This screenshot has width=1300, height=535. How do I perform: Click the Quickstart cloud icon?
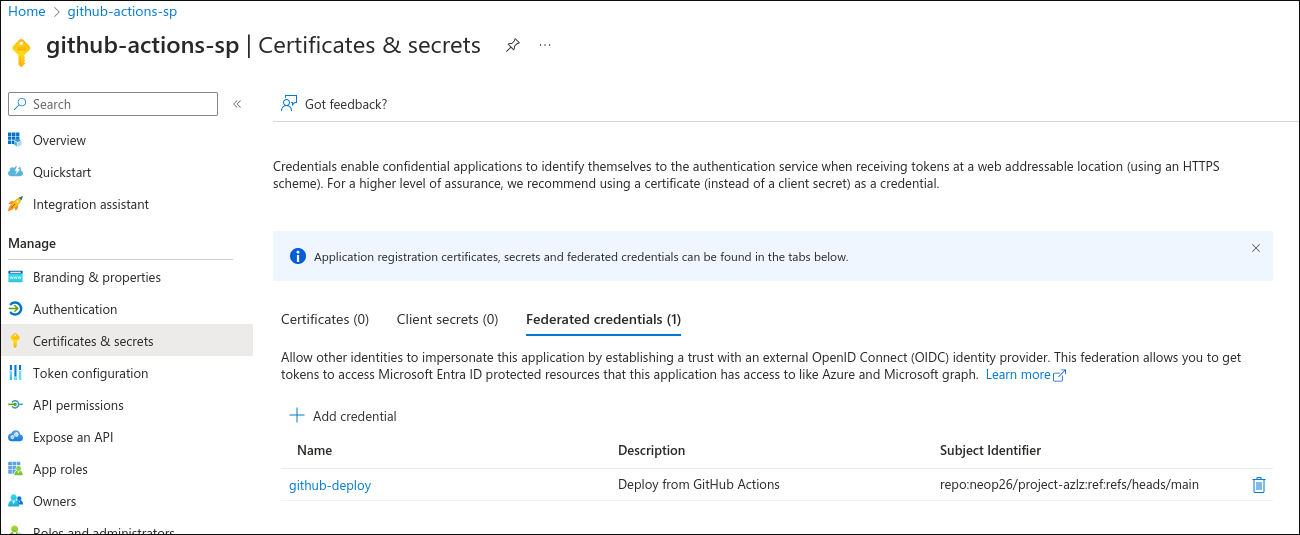(15, 172)
